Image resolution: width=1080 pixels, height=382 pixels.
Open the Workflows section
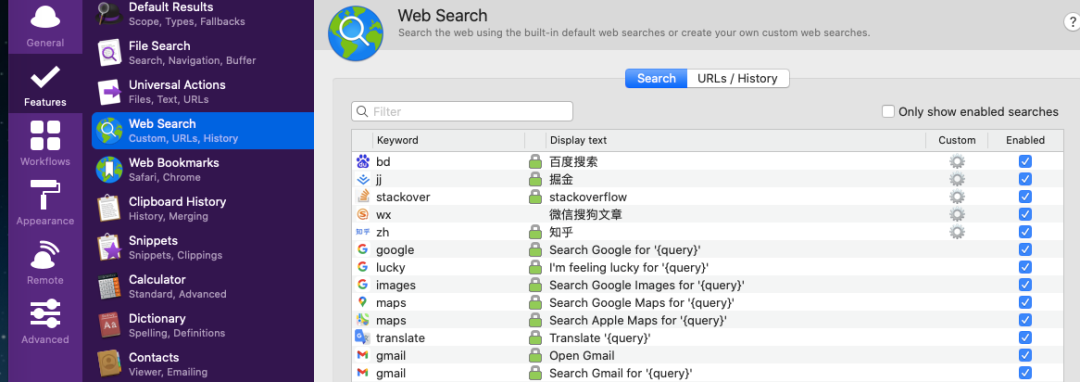45,143
